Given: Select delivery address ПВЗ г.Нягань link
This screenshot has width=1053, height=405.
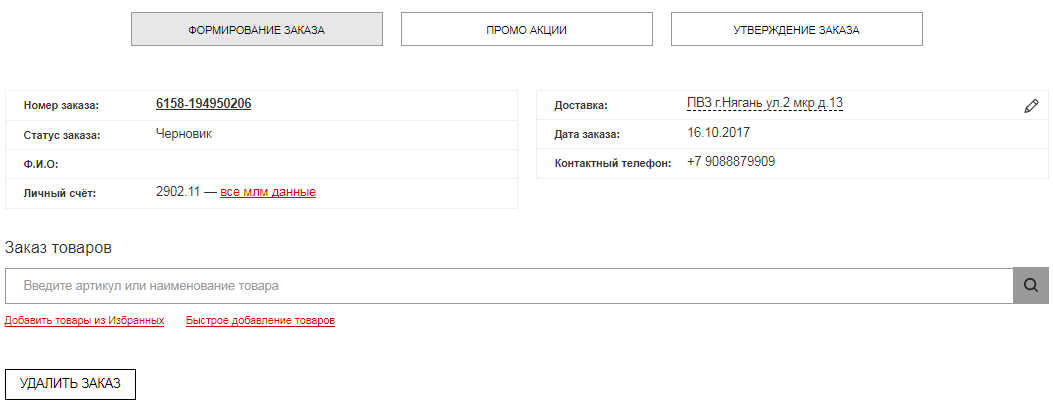Looking at the screenshot, I should (x=765, y=103).
